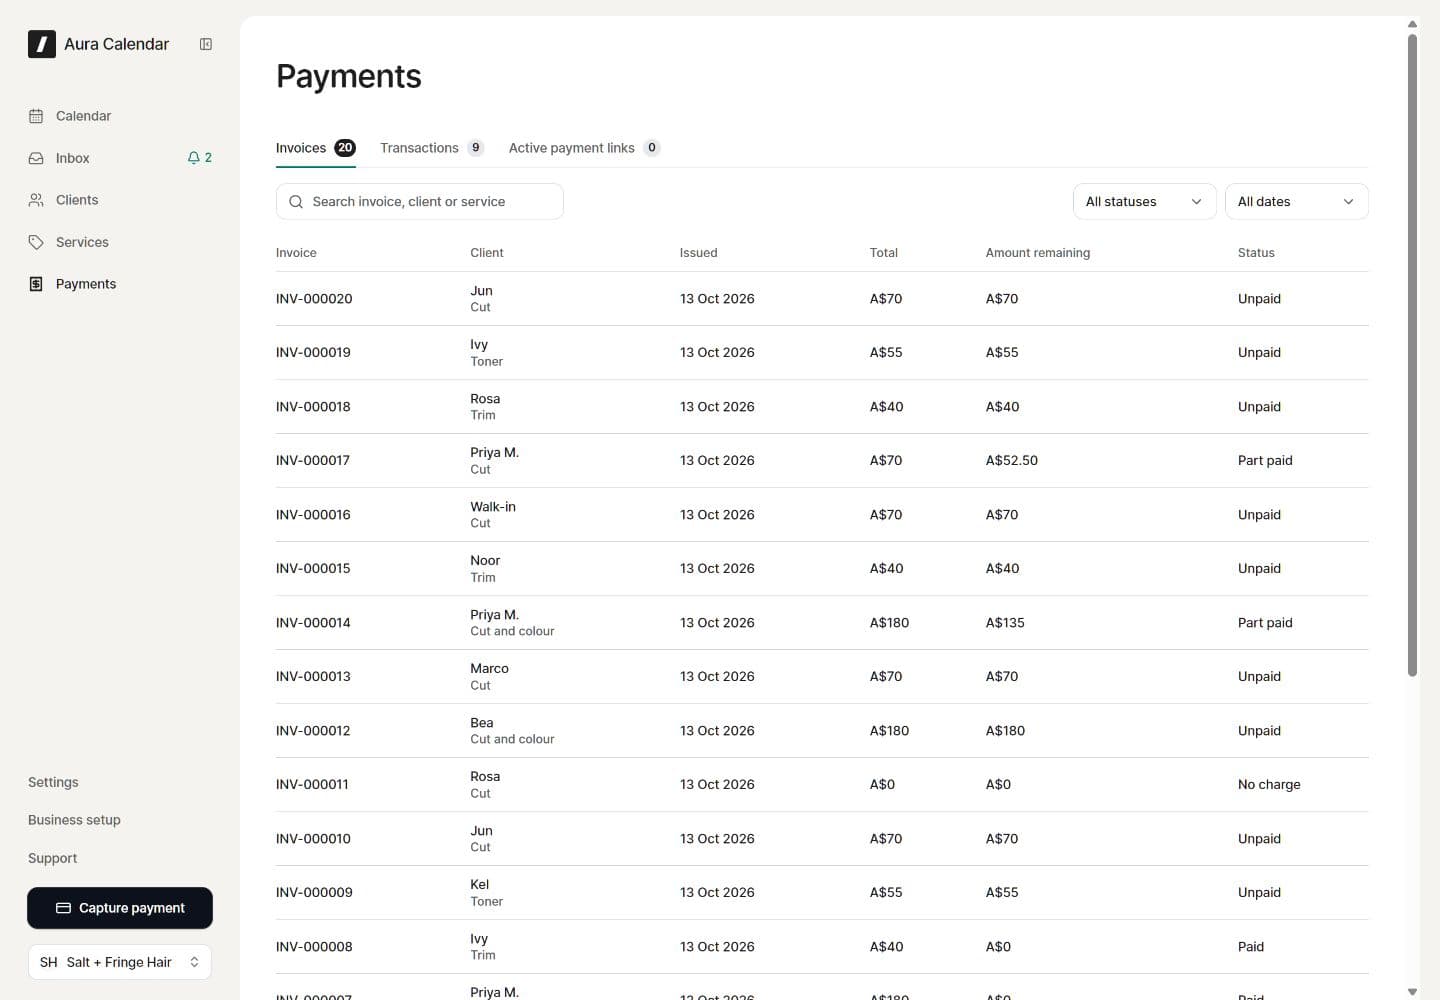The height and width of the screenshot is (1000, 1440).
Task: Open the Salt + Fringe Hair business switcher
Action: [120, 962]
